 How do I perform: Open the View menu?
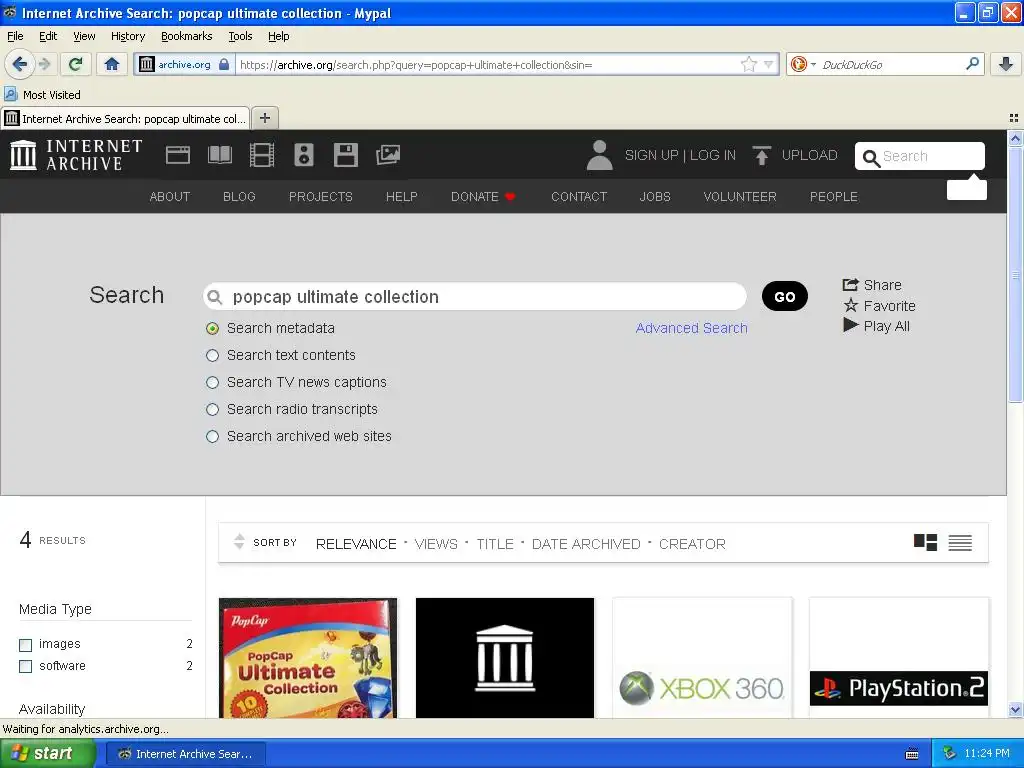[x=84, y=36]
